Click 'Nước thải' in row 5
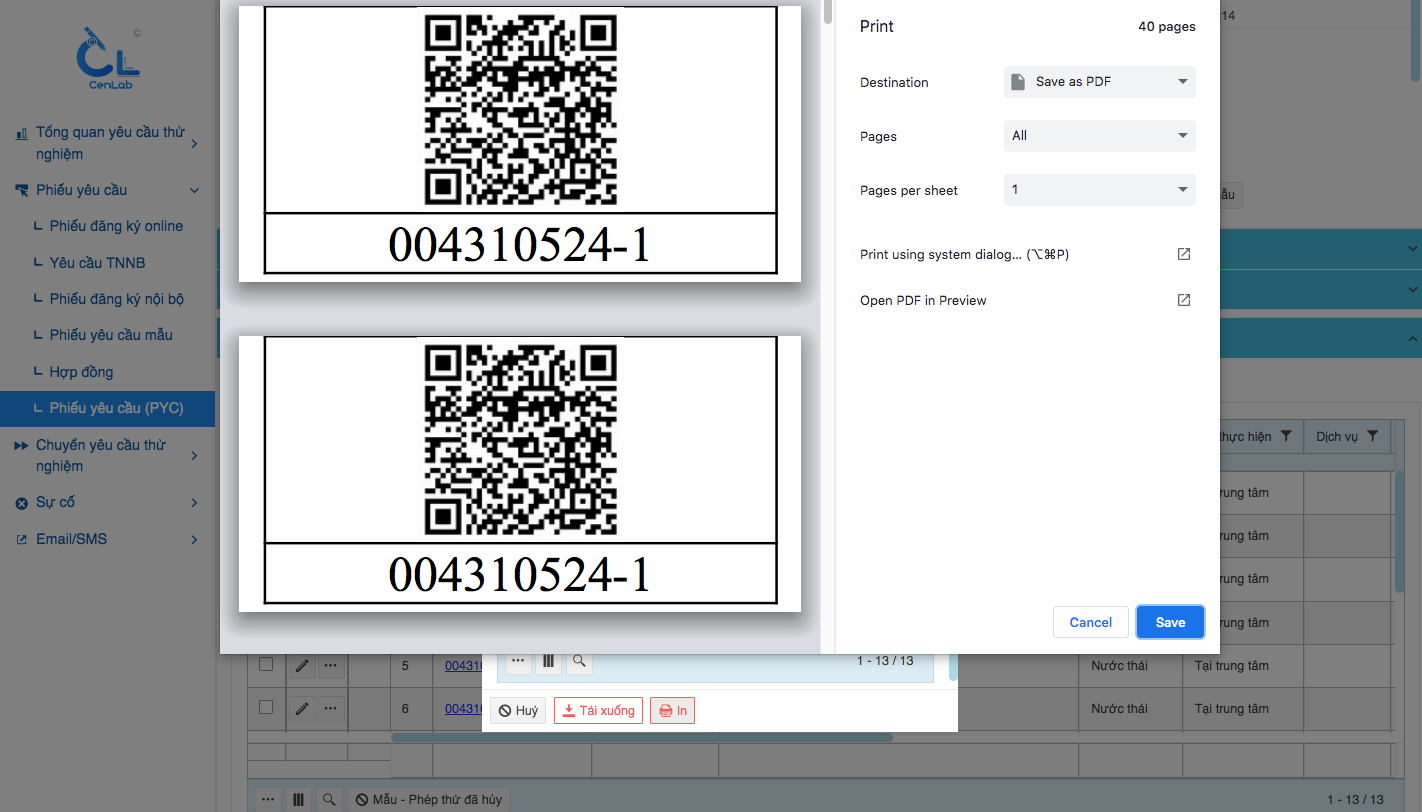The image size is (1422, 812). tap(1120, 666)
